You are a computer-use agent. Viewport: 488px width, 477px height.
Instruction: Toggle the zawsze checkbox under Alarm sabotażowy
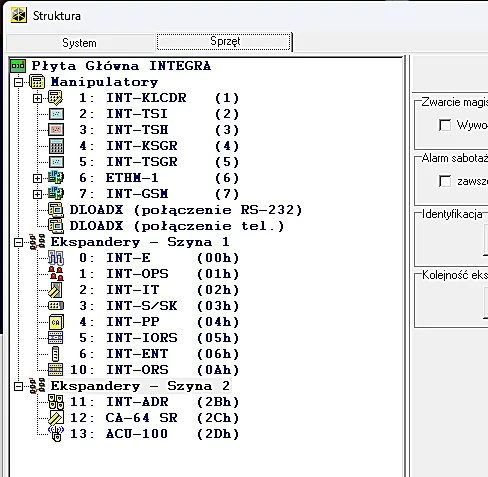click(x=445, y=181)
